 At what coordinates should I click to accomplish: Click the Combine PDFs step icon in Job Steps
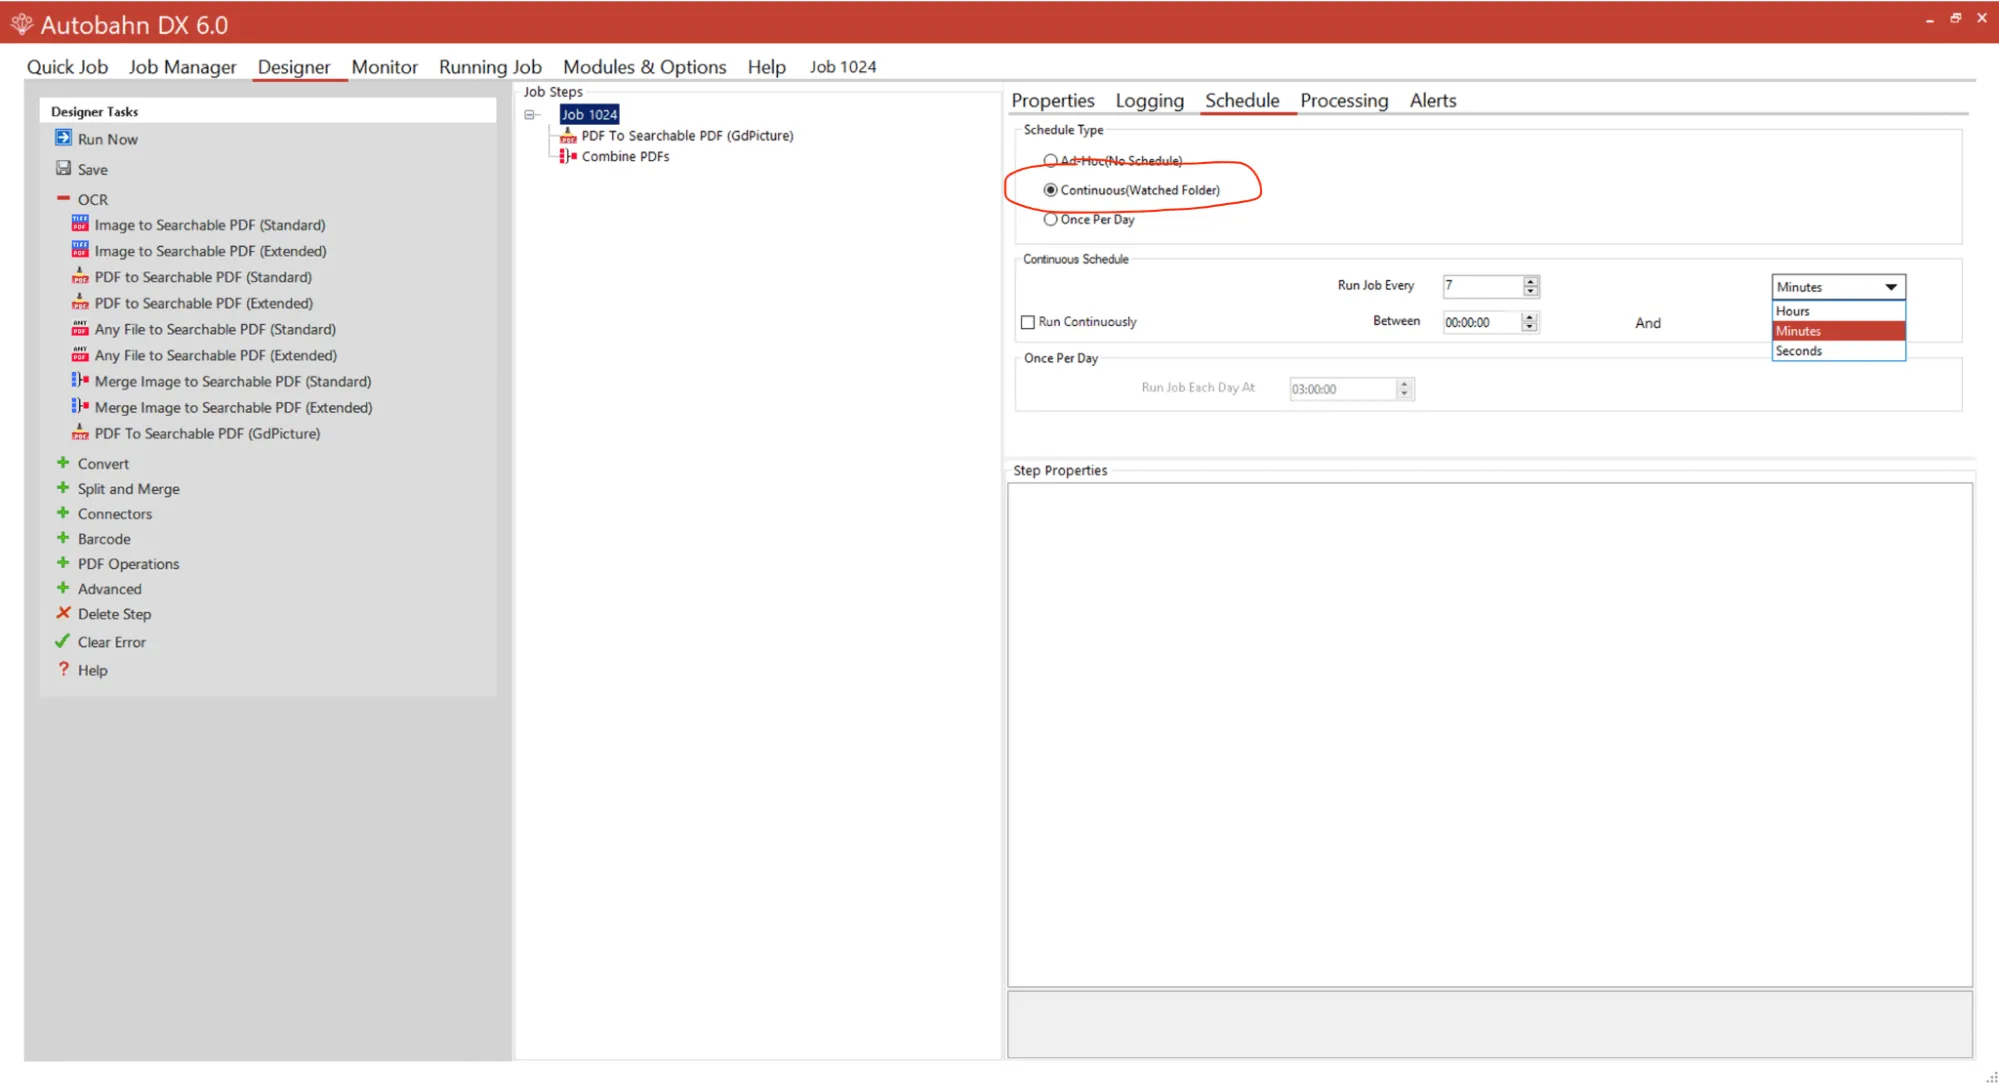[568, 156]
